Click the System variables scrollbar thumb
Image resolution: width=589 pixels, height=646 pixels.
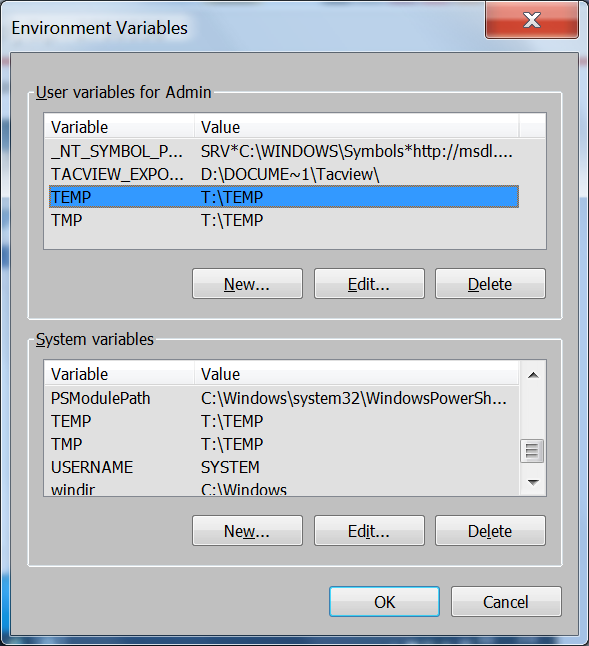pos(532,451)
